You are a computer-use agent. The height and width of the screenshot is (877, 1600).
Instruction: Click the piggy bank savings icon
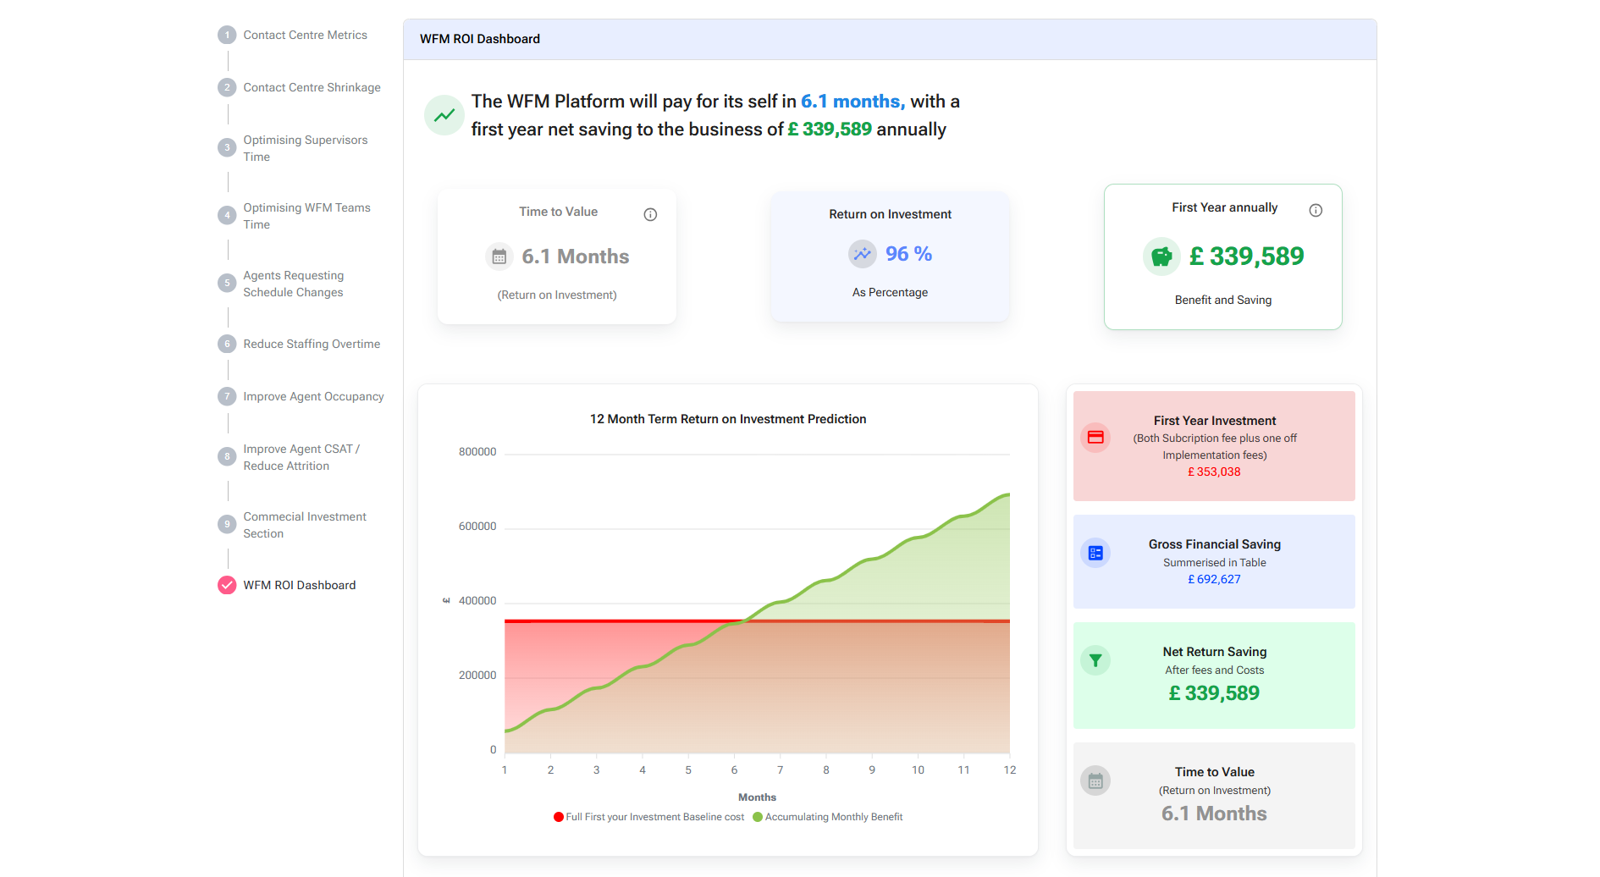tap(1161, 257)
